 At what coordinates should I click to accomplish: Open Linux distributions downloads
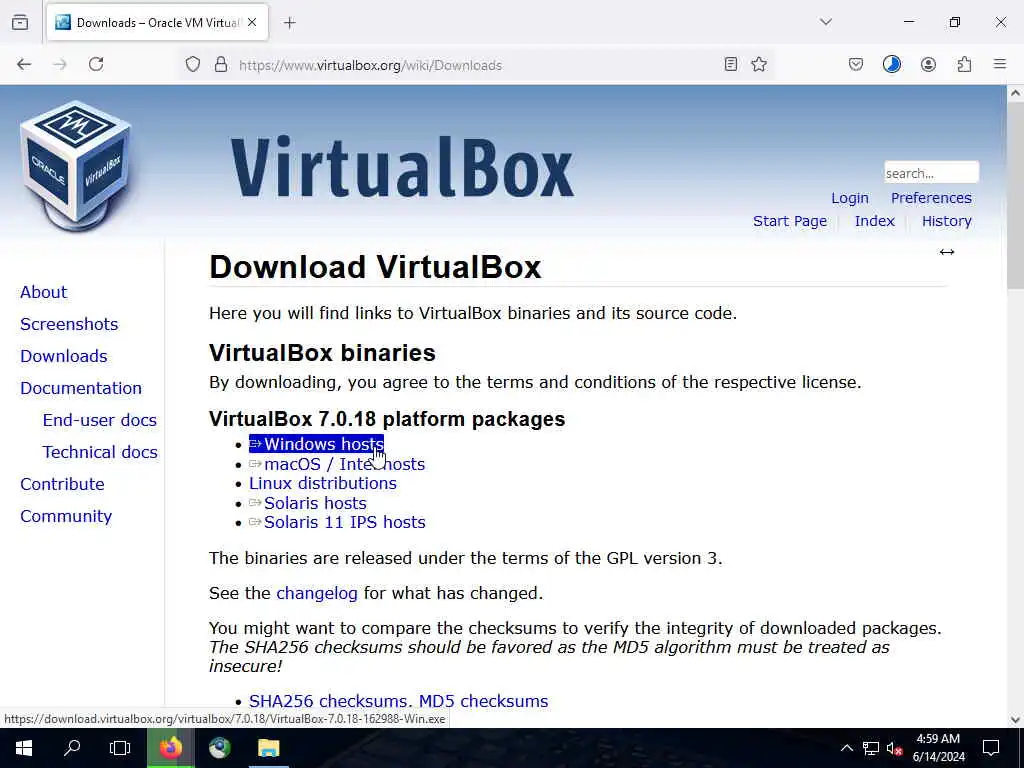coord(323,483)
